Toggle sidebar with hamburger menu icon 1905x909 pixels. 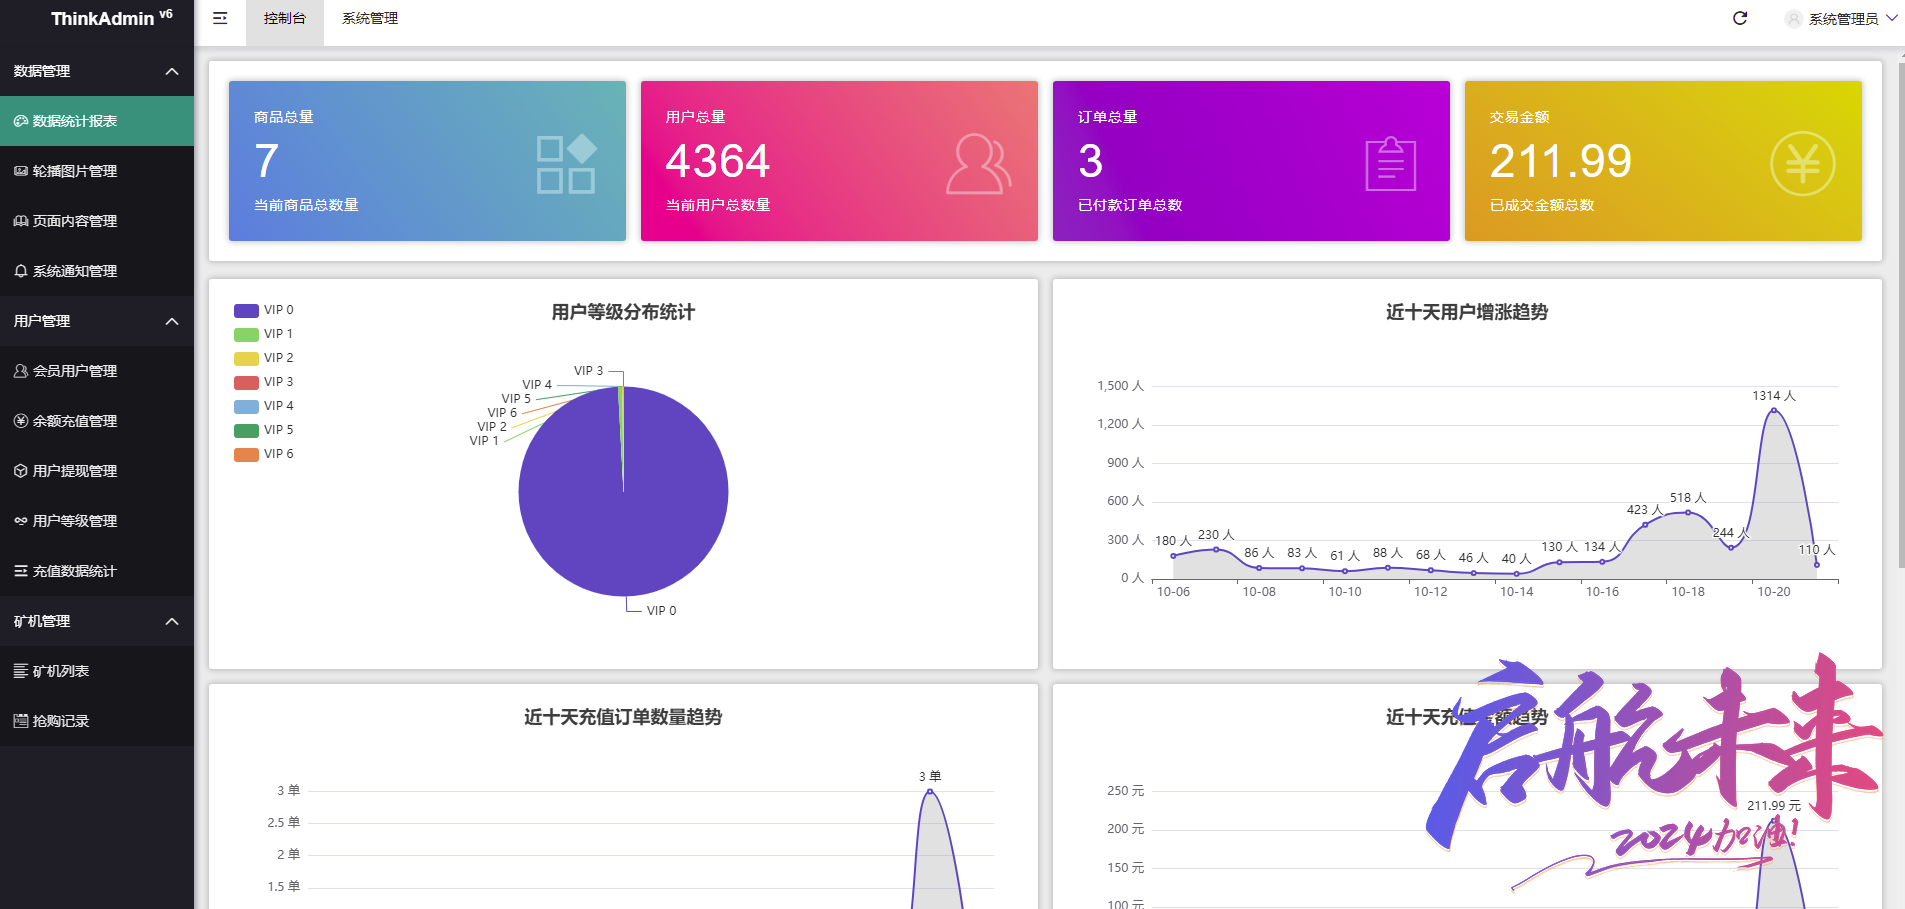pos(220,18)
